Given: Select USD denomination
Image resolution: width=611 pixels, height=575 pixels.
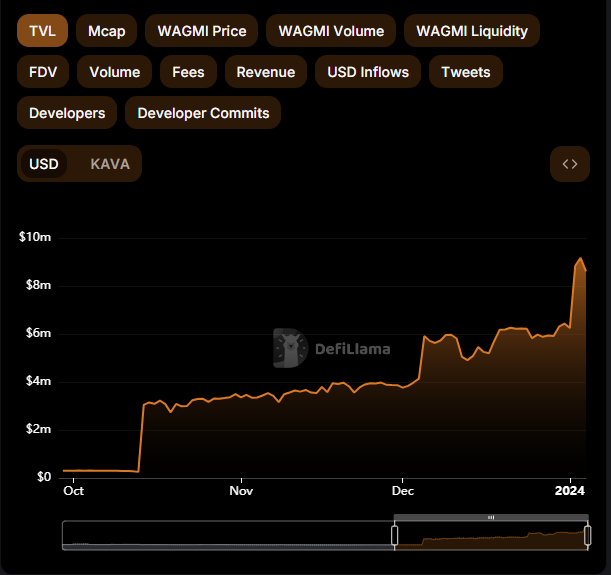Looking at the screenshot, I should click(44, 164).
